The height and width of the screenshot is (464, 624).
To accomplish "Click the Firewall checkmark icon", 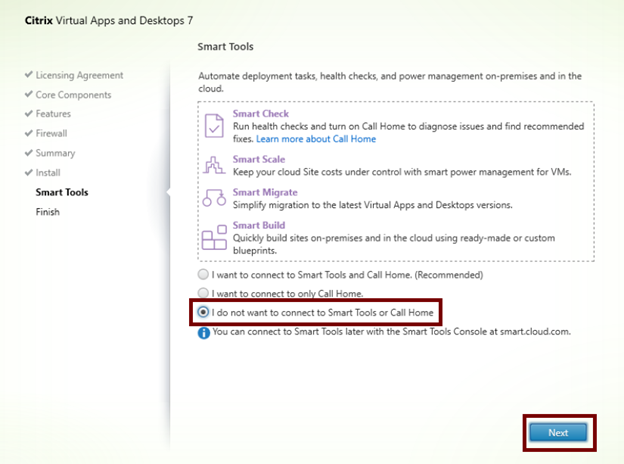I will pos(29,133).
